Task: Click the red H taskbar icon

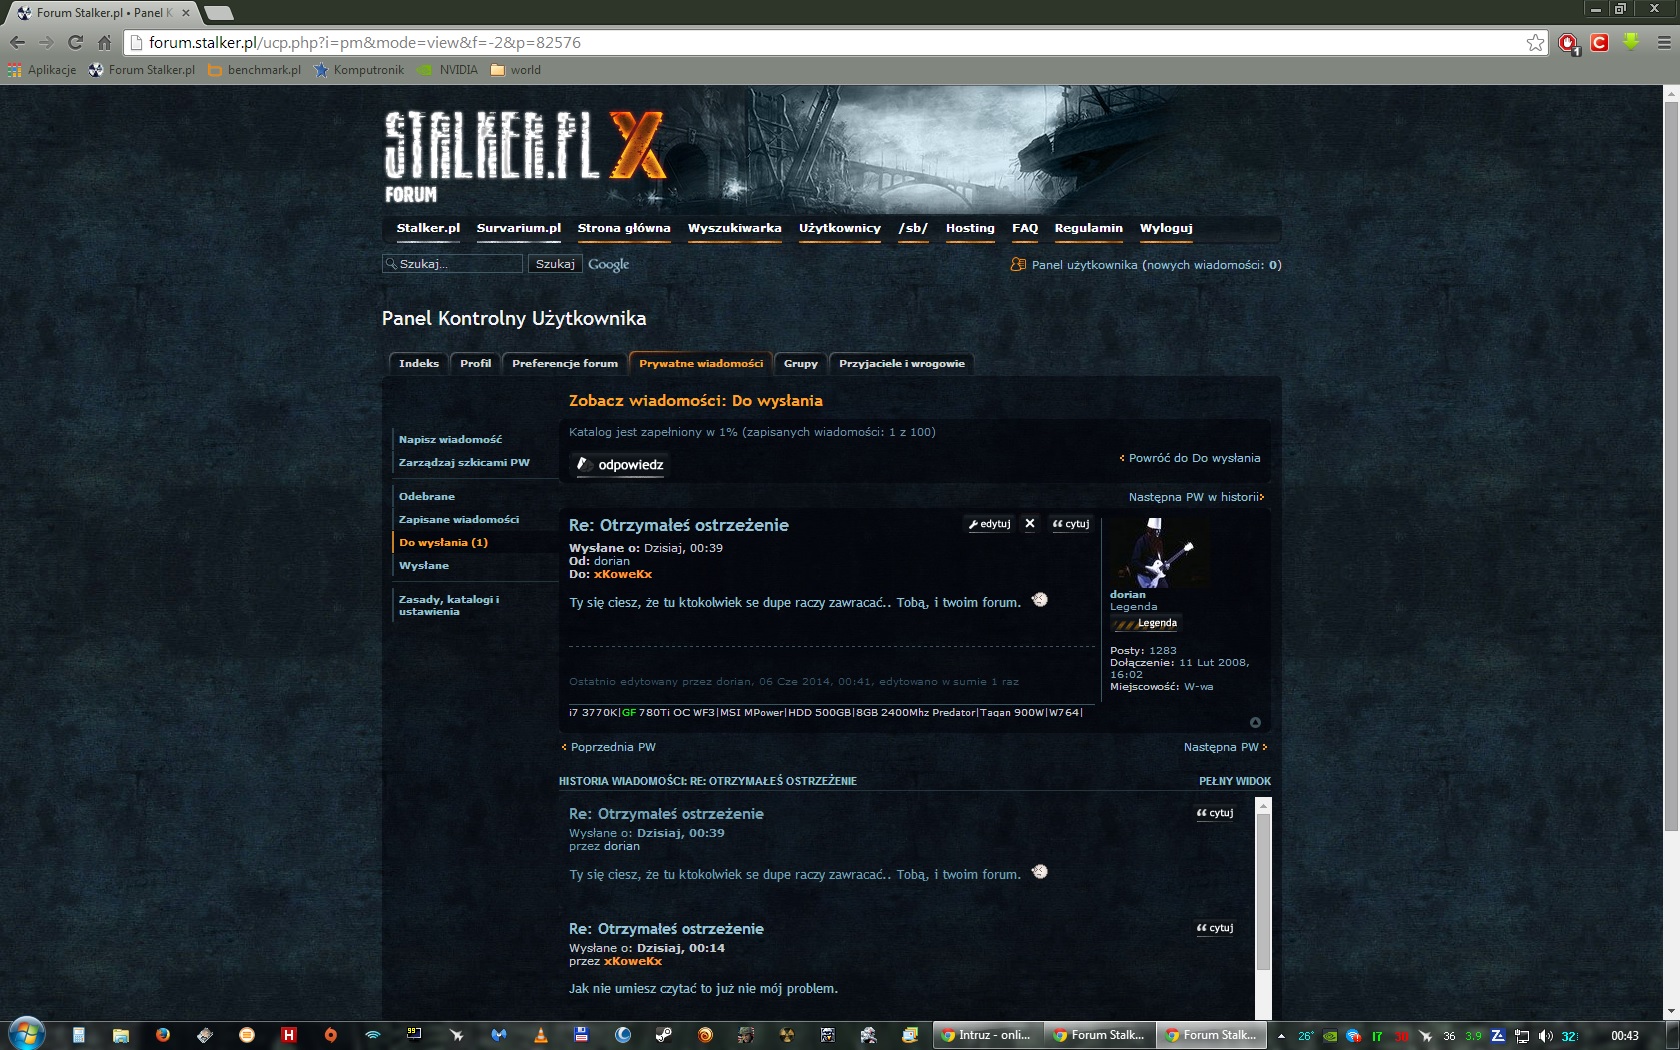Action: [x=289, y=1035]
